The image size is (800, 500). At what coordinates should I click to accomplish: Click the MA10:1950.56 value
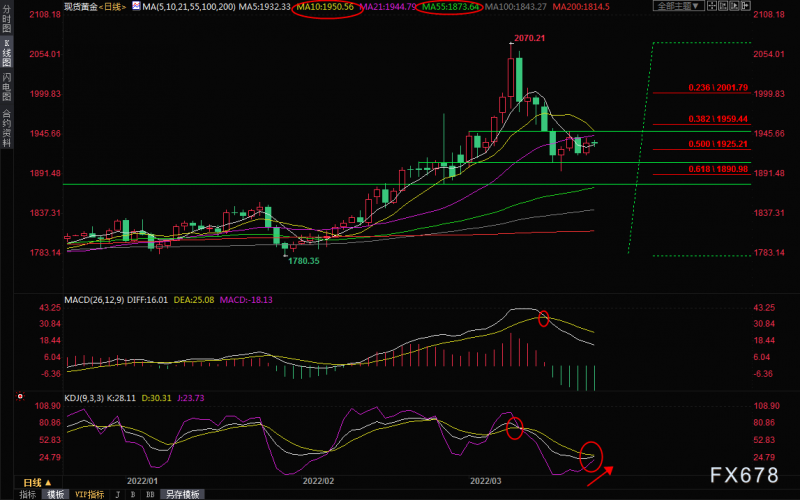click(x=325, y=7)
